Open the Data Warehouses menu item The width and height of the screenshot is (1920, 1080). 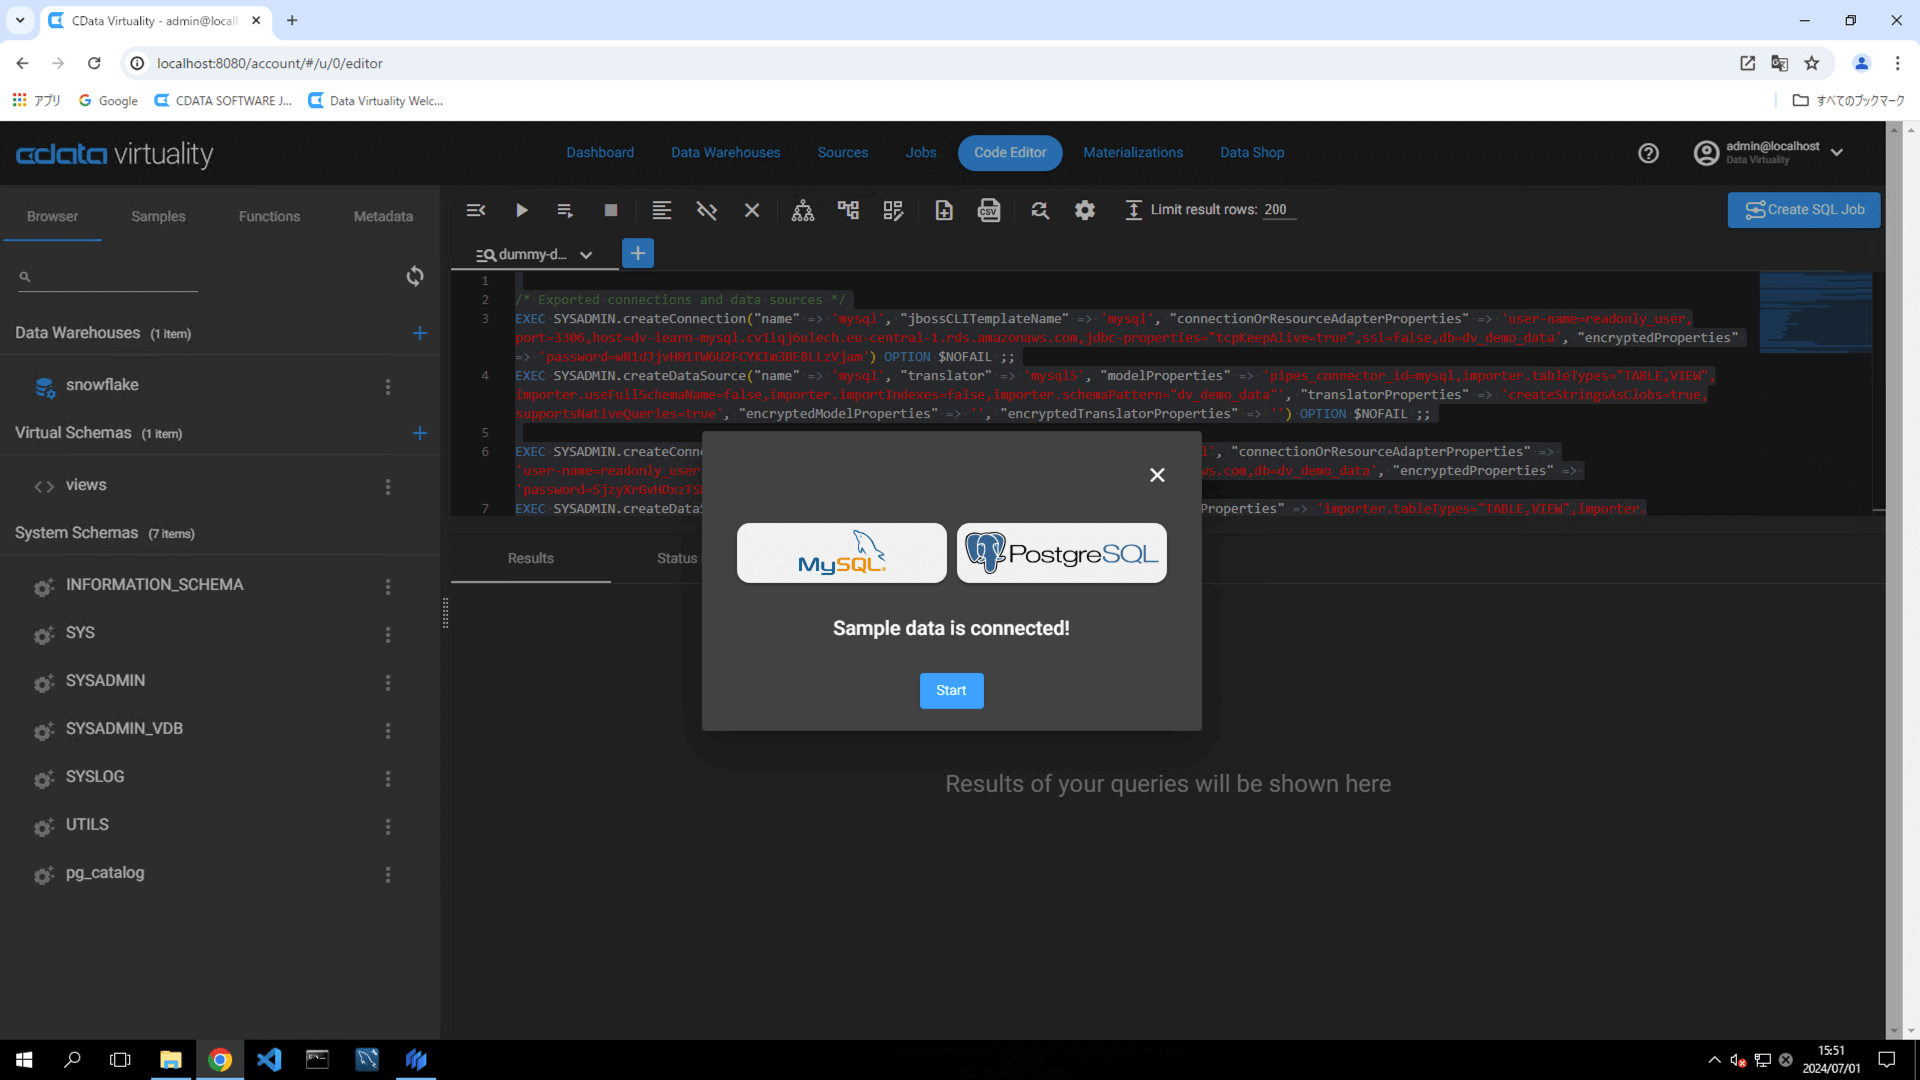click(x=725, y=153)
